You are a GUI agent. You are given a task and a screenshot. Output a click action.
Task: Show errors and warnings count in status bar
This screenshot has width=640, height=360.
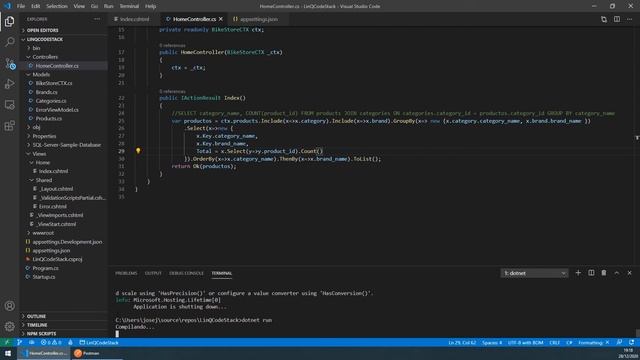51,342
